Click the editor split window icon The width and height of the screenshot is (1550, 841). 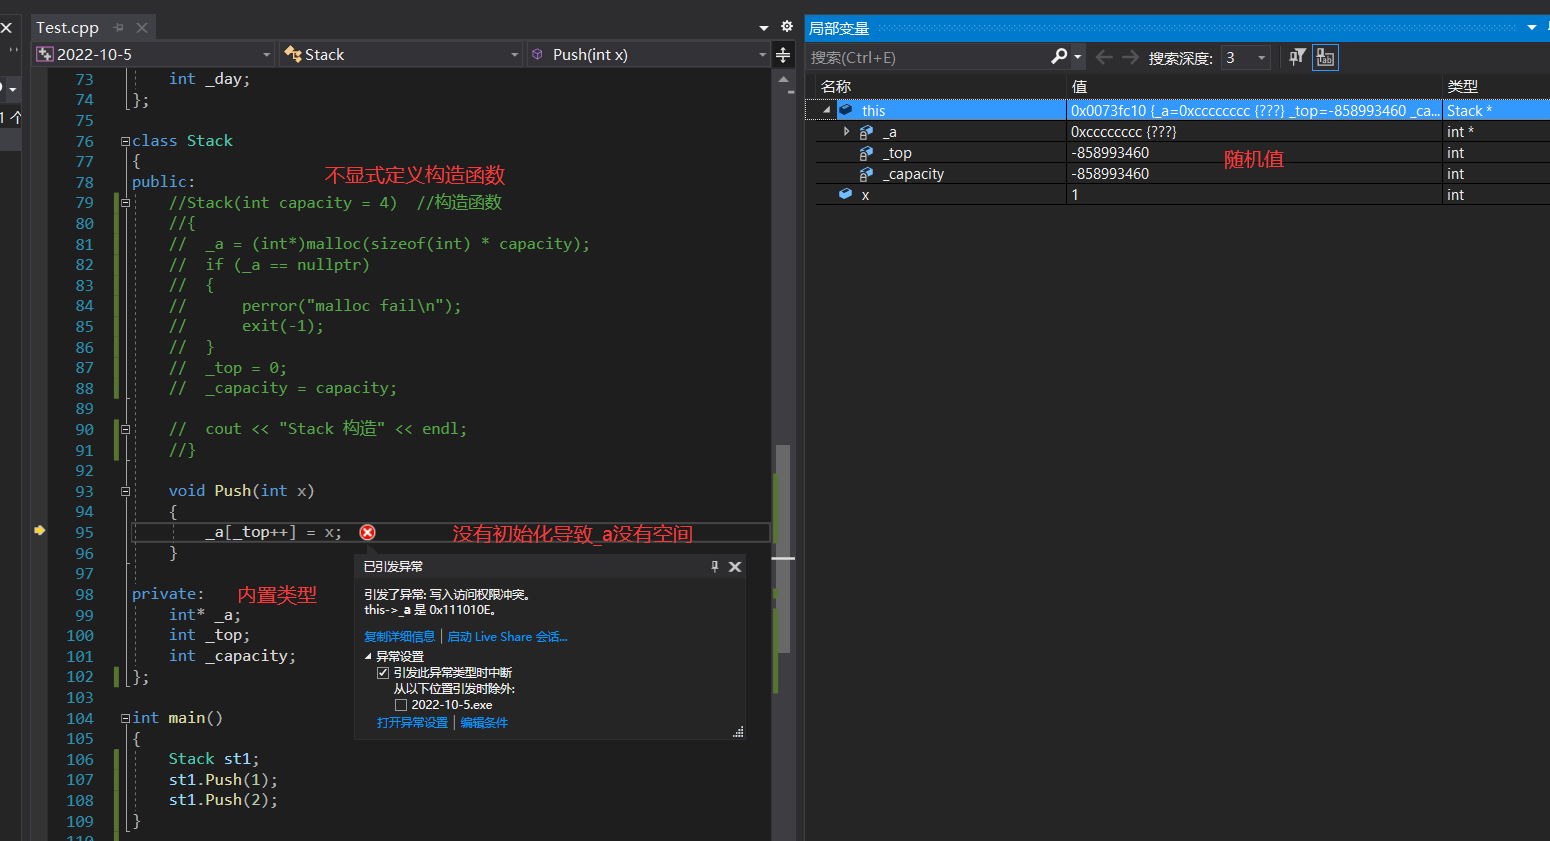(783, 55)
